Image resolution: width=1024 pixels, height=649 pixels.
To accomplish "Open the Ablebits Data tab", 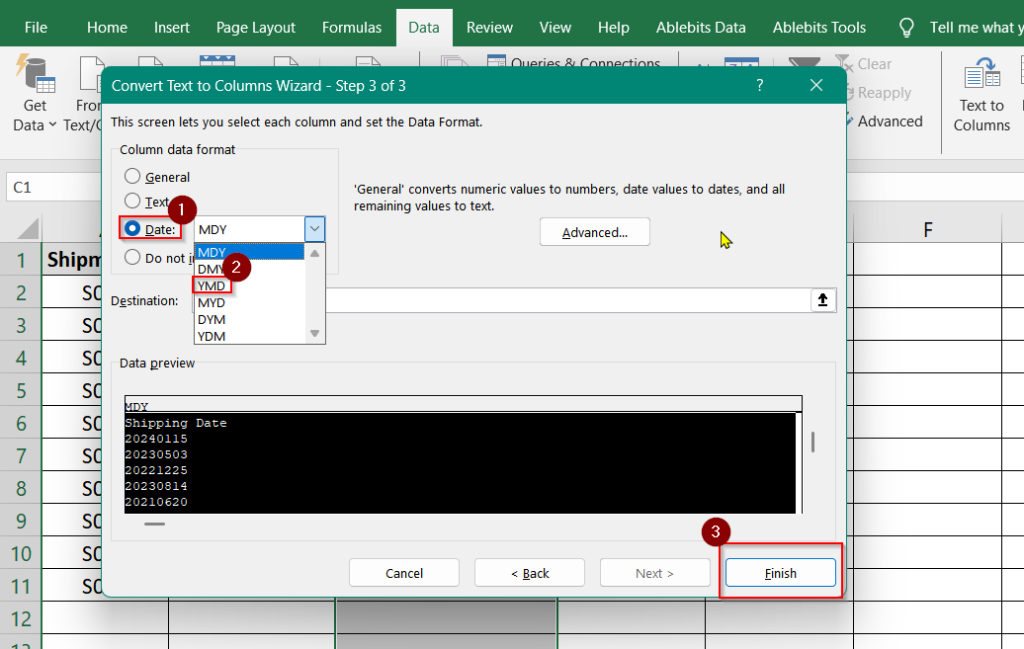I will pos(700,27).
